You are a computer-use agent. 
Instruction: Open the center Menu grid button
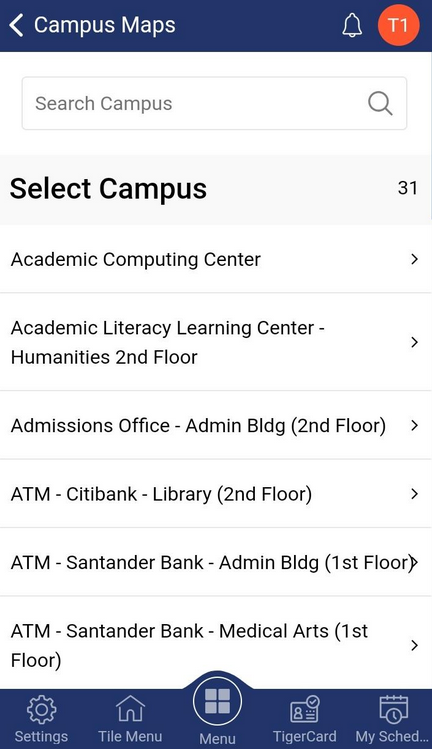pyautogui.click(x=217, y=701)
